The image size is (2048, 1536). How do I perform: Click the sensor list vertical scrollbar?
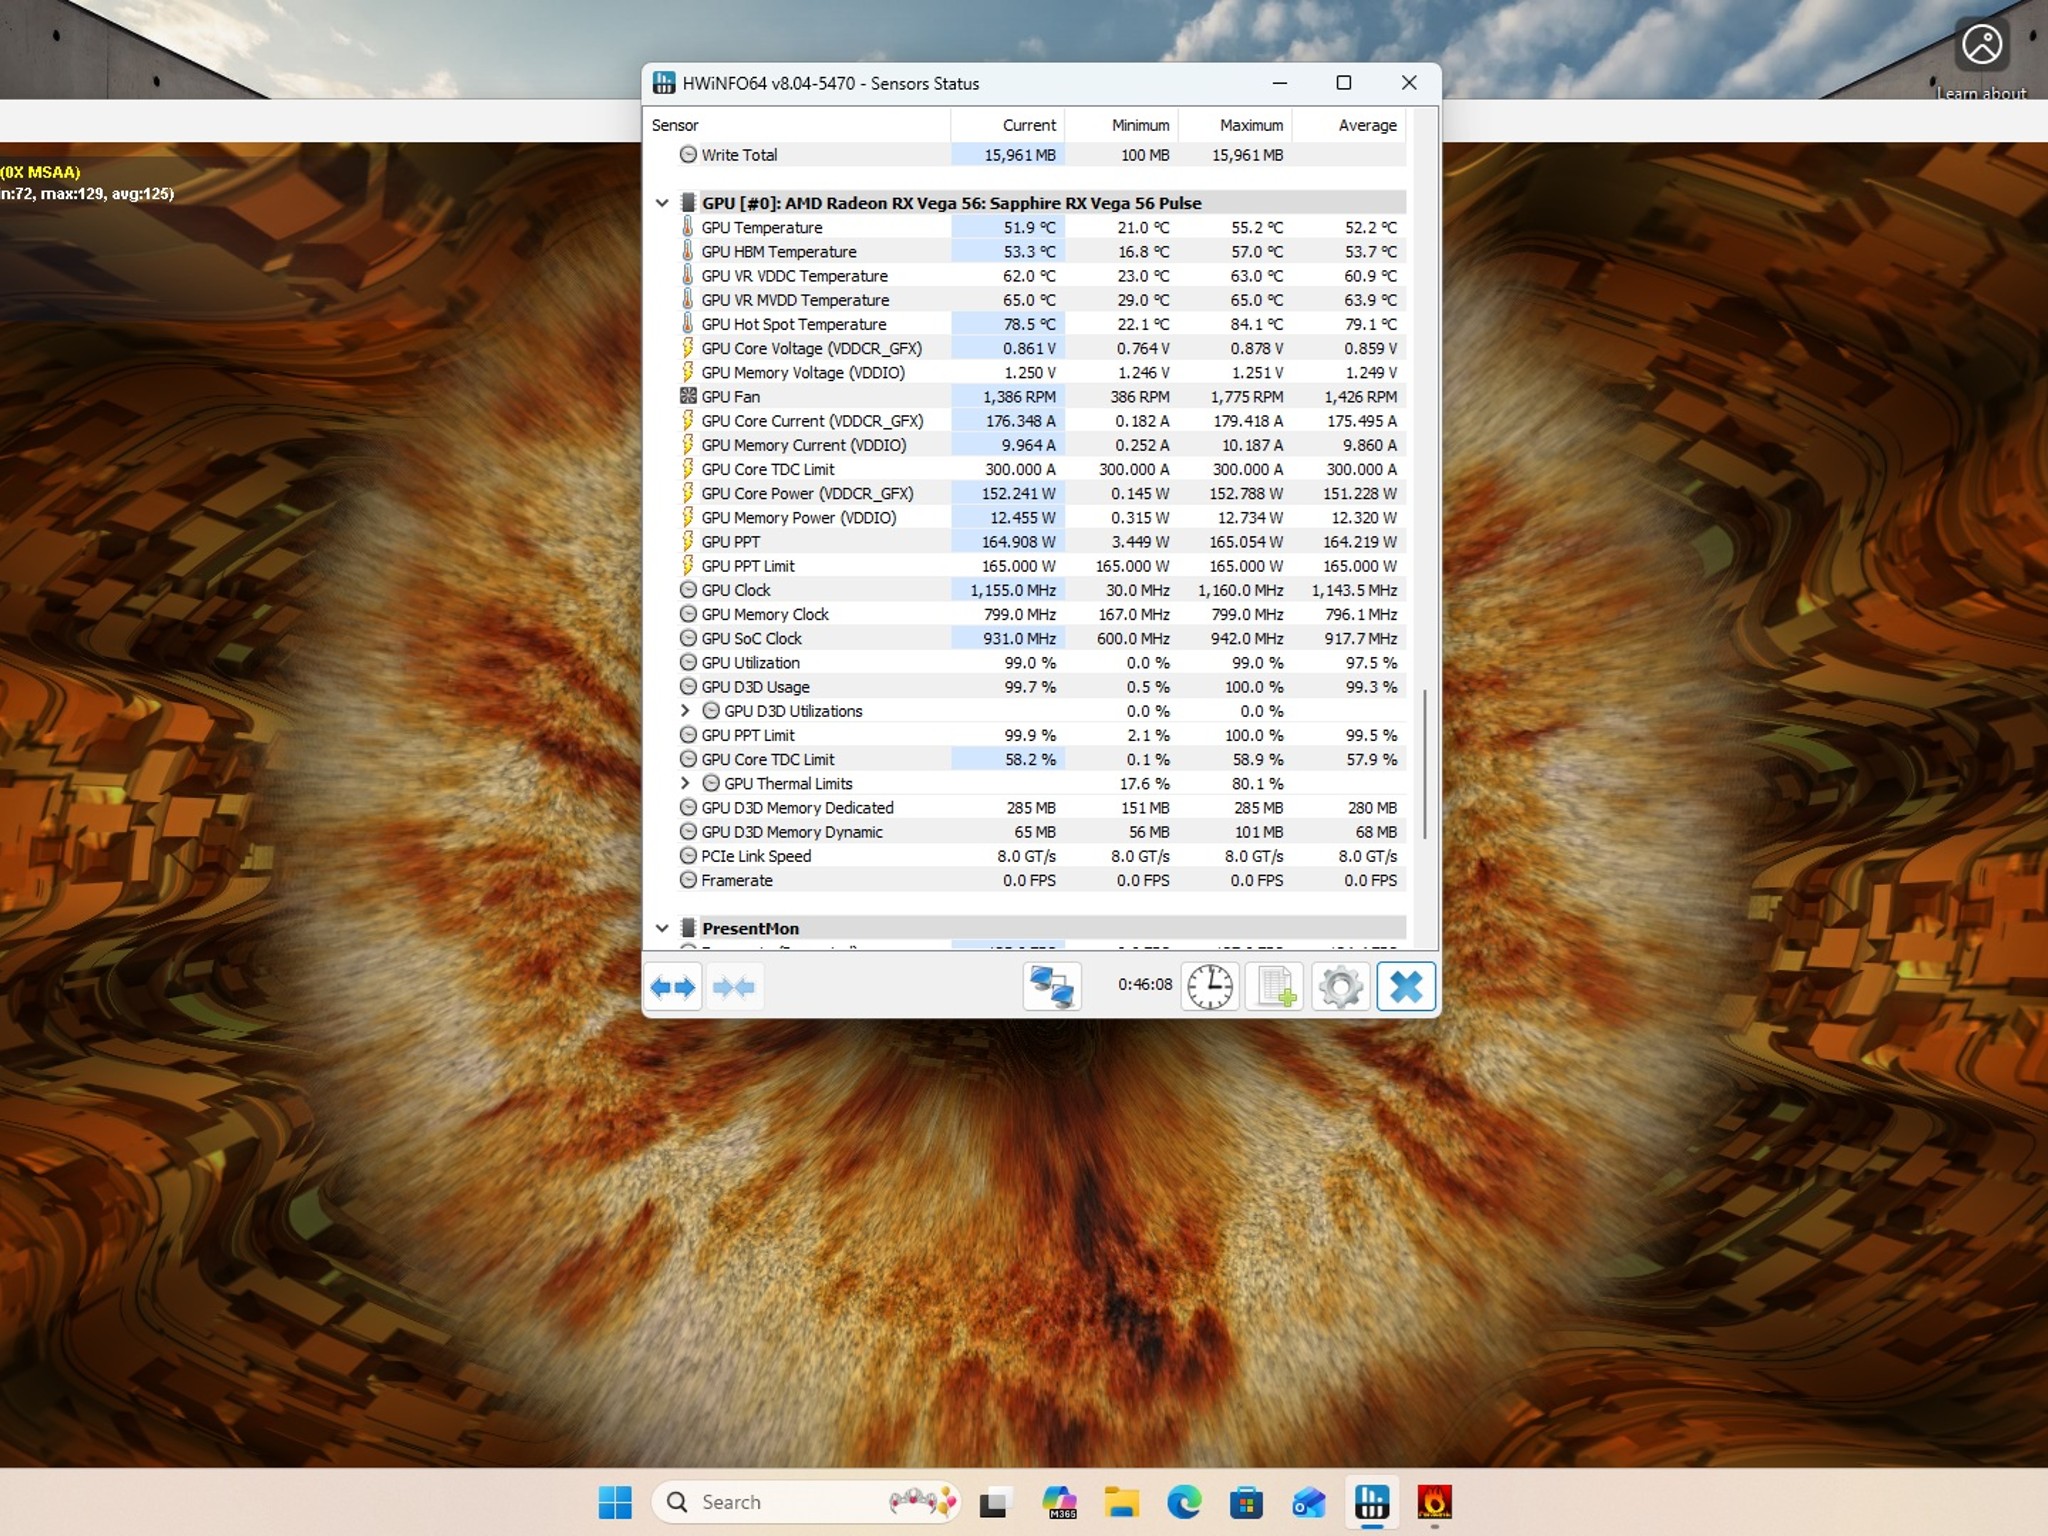pos(1424,764)
